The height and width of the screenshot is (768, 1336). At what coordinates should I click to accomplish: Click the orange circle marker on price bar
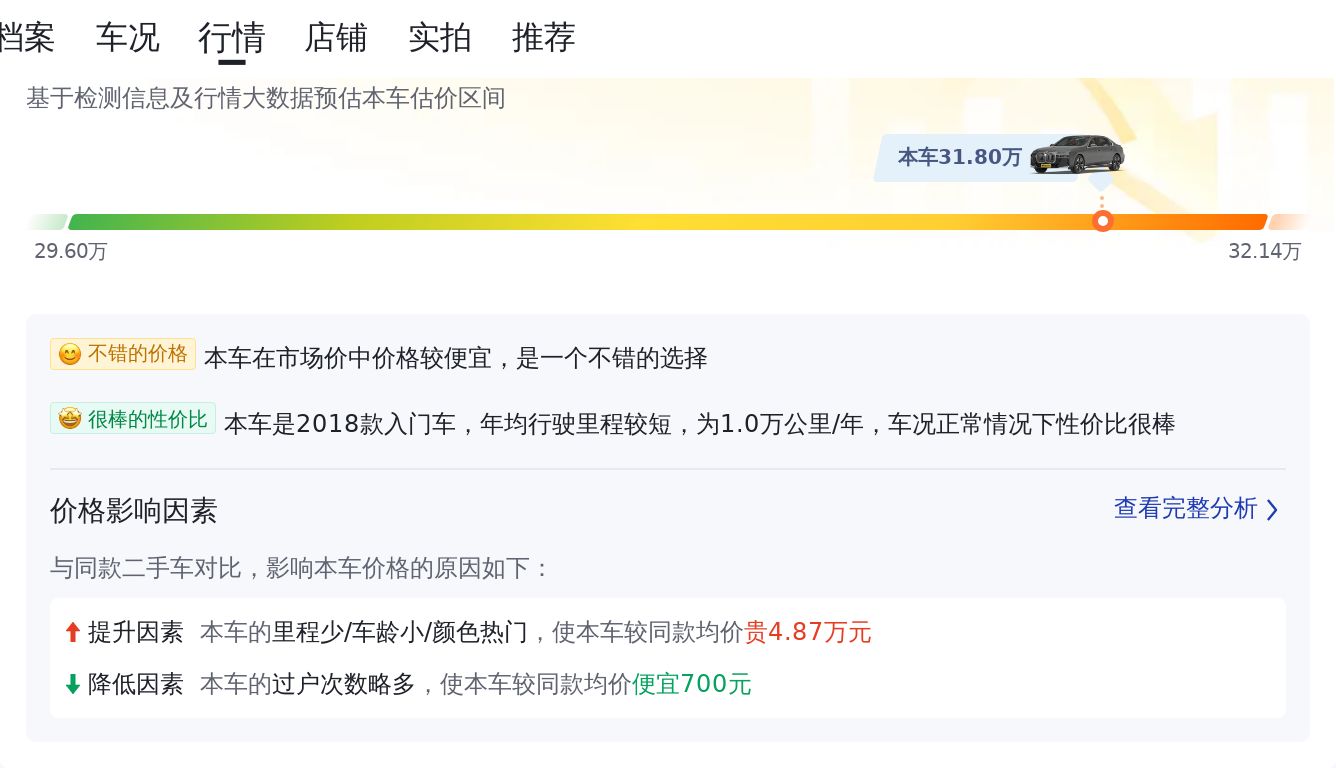[x=1103, y=221]
